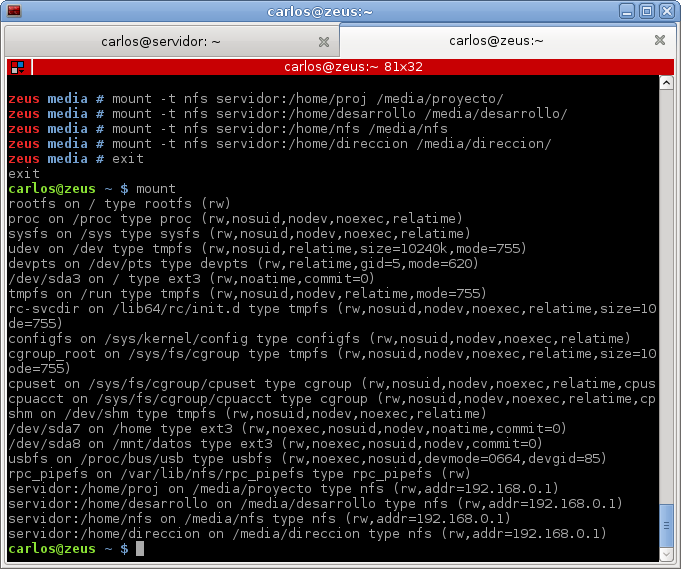
Task: Click the 'servidor:/home/desarrollo on /media/desarrollo' line
Action: (x=315, y=503)
